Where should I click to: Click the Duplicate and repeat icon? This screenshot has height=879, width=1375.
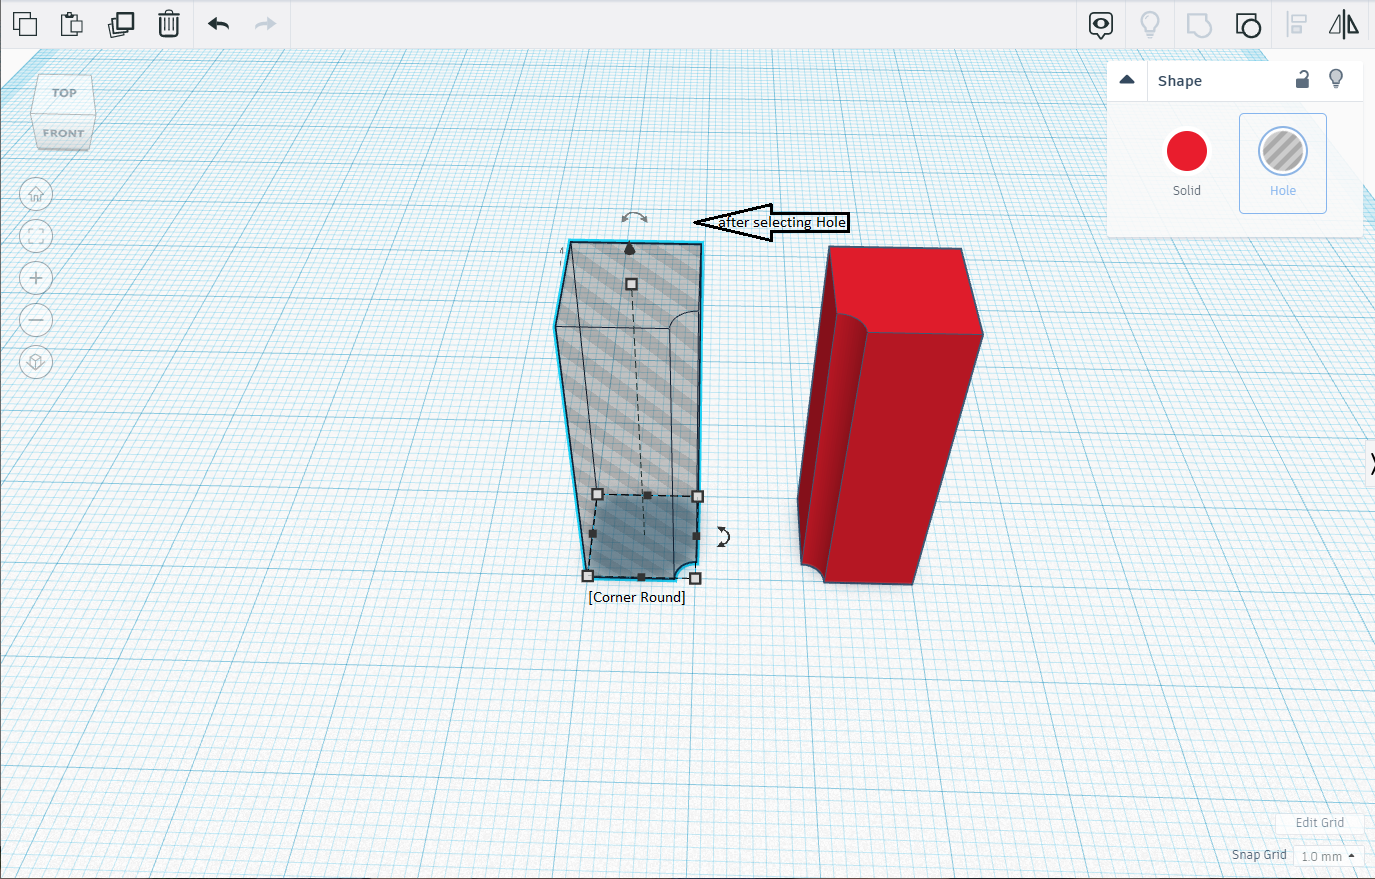coord(121,23)
